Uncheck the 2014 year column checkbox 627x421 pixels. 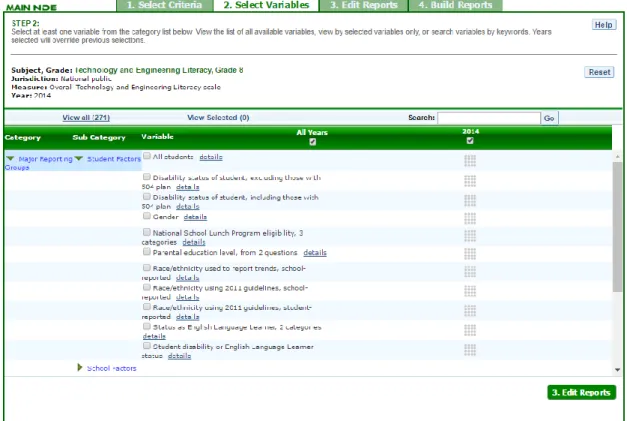pyautogui.click(x=470, y=141)
